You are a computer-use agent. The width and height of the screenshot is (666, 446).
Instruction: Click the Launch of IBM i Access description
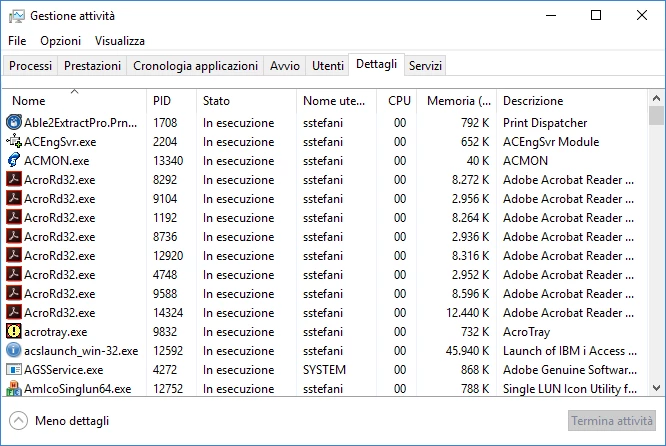coord(570,351)
